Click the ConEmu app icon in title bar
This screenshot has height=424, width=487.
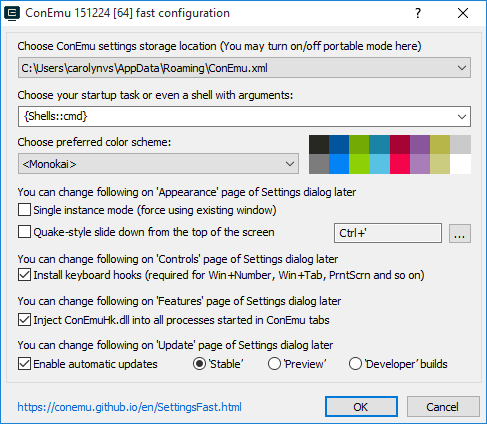tap(12, 14)
